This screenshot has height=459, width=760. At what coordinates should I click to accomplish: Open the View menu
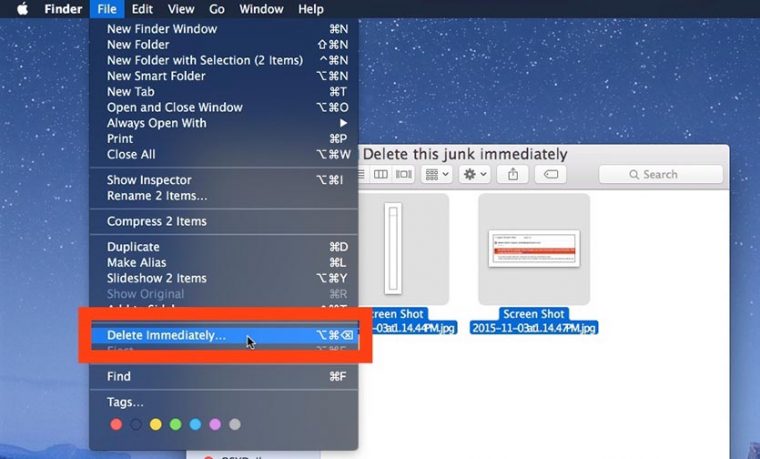[181, 9]
